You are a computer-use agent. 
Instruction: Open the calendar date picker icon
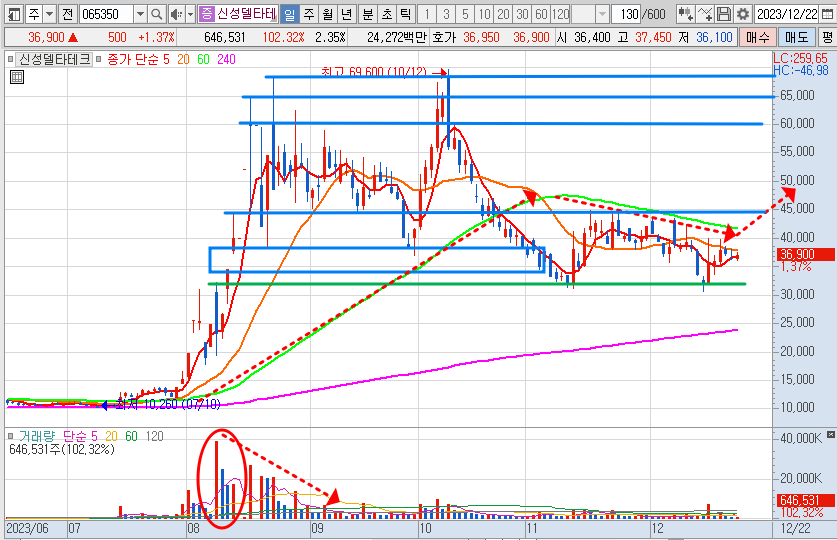[827, 14]
